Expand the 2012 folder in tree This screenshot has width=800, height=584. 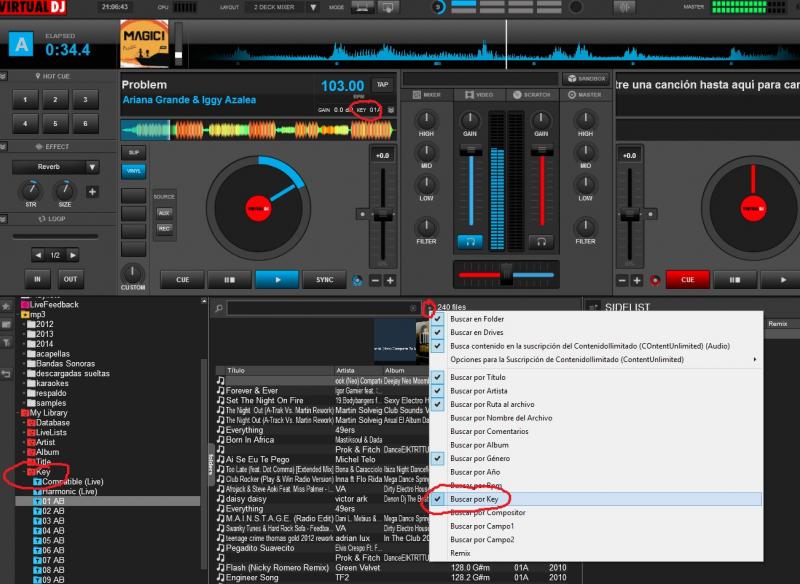click(23, 324)
